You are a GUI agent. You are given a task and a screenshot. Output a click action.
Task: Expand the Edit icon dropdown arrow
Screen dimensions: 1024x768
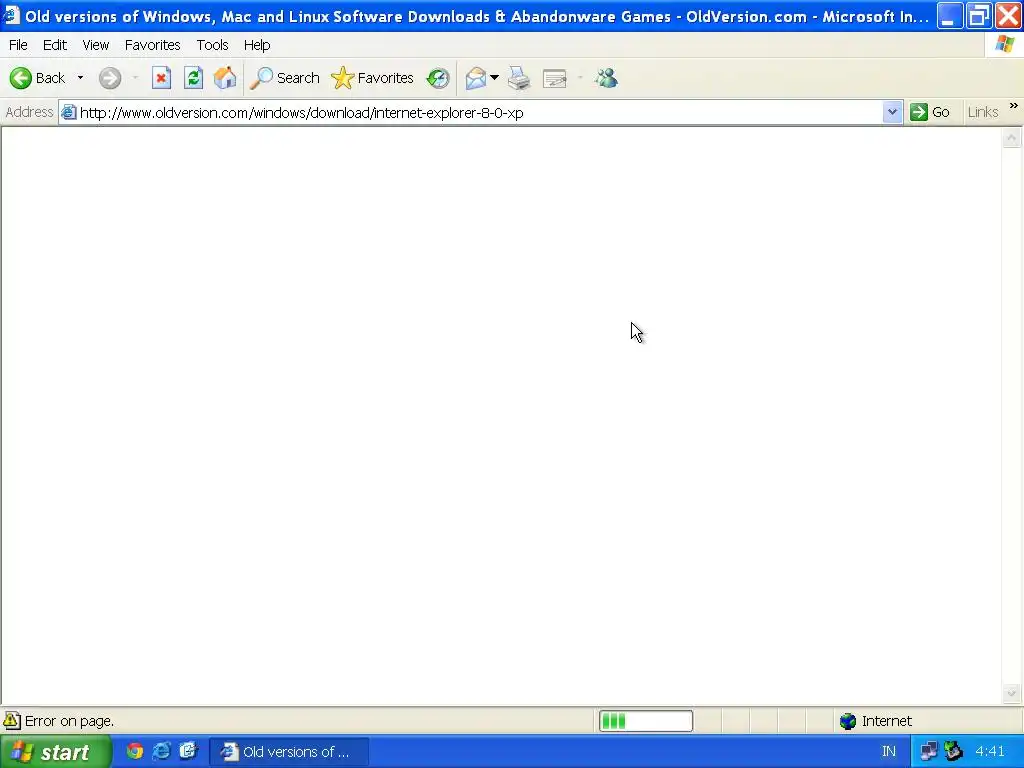tap(580, 78)
